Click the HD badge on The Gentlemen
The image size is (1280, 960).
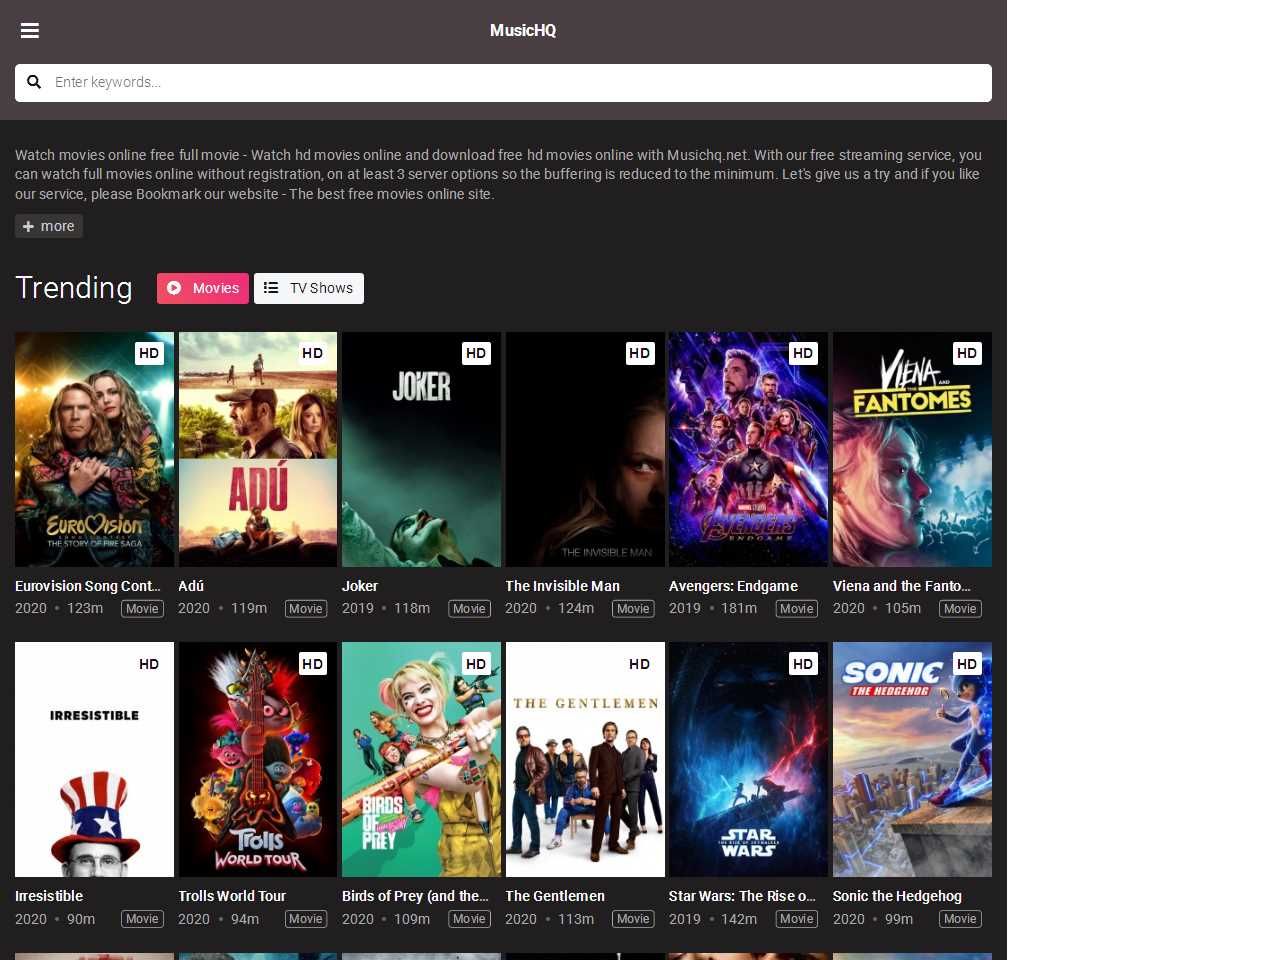[x=639, y=664]
